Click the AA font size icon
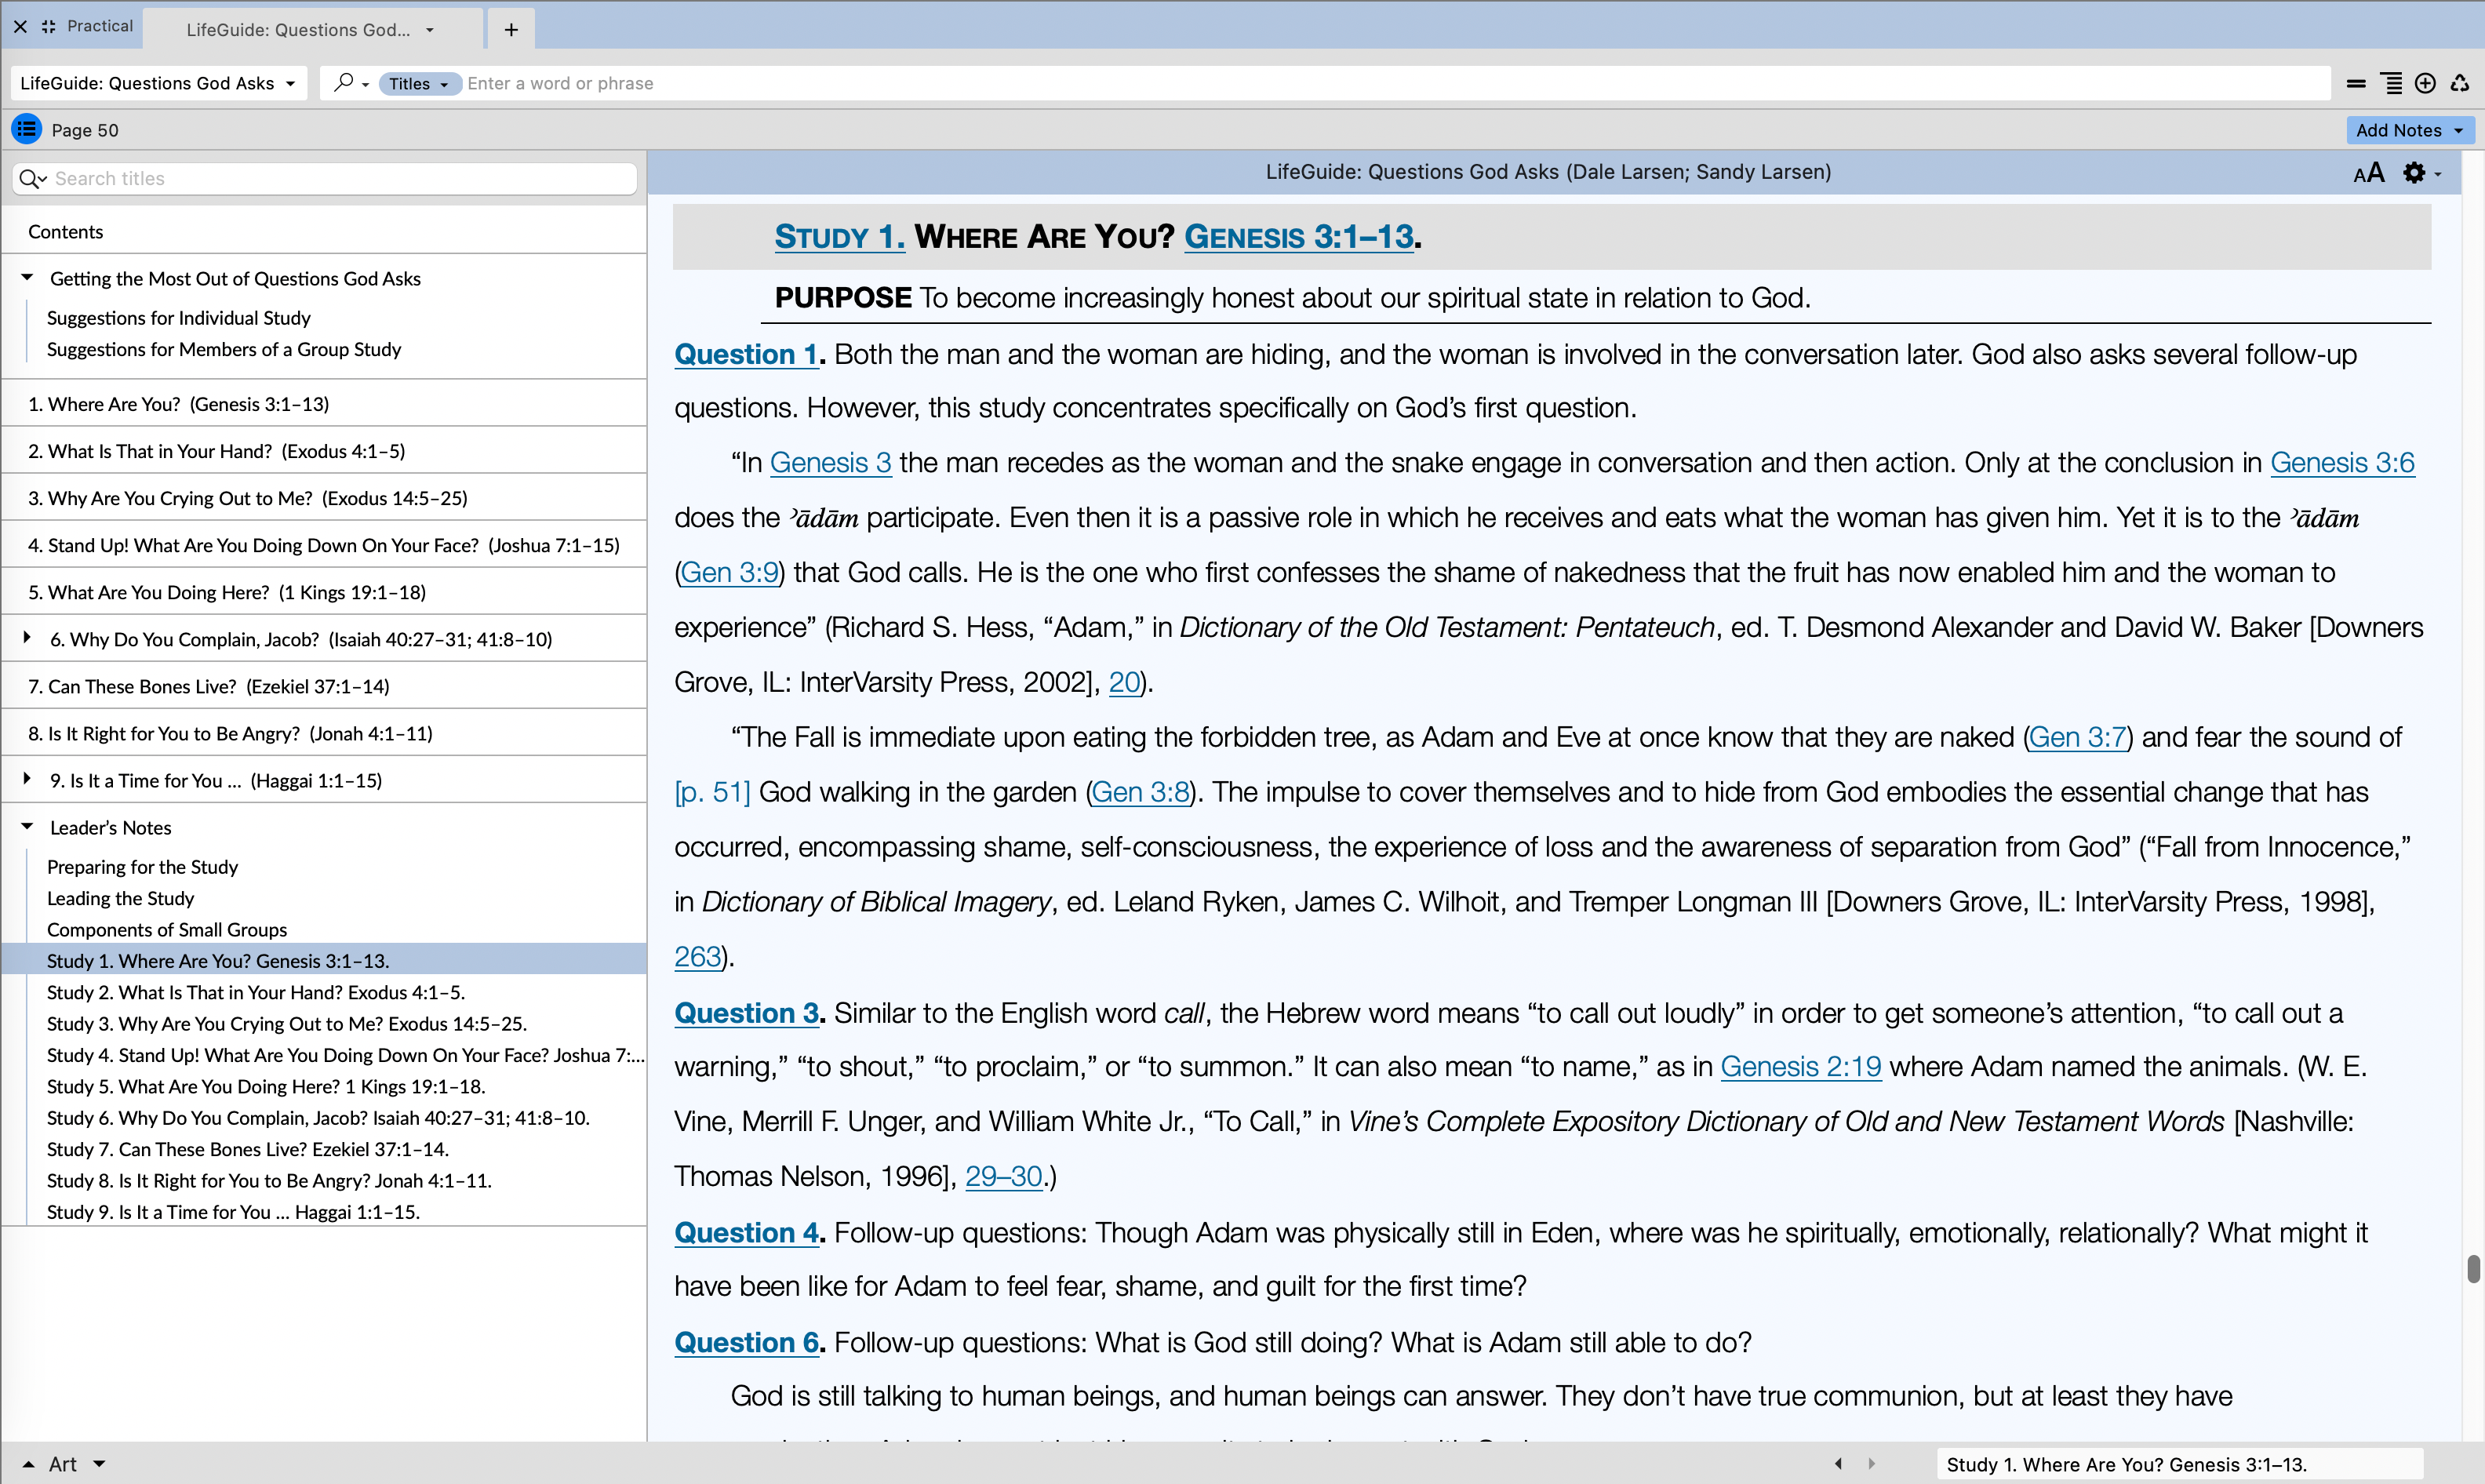The image size is (2485, 1484). coord(2368,173)
